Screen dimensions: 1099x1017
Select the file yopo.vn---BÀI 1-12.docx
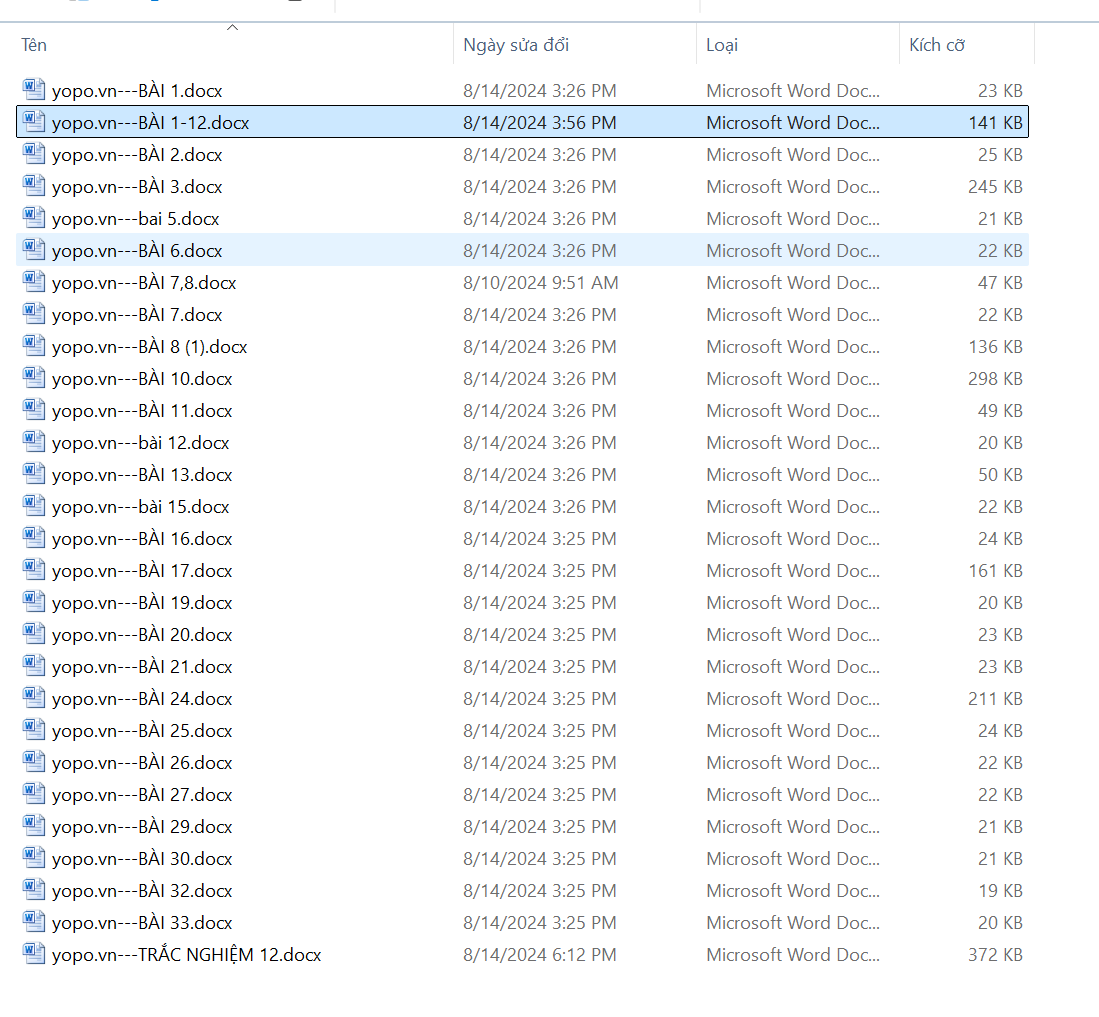click(150, 123)
